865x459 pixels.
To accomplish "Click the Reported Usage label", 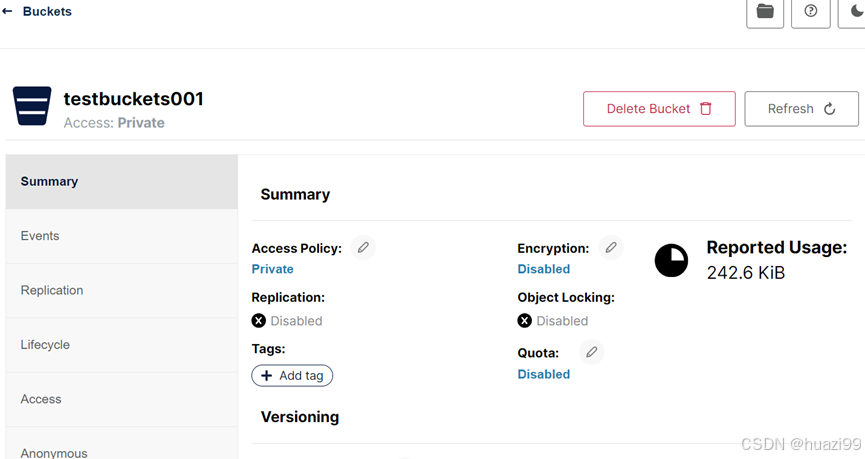I will [777, 248].
